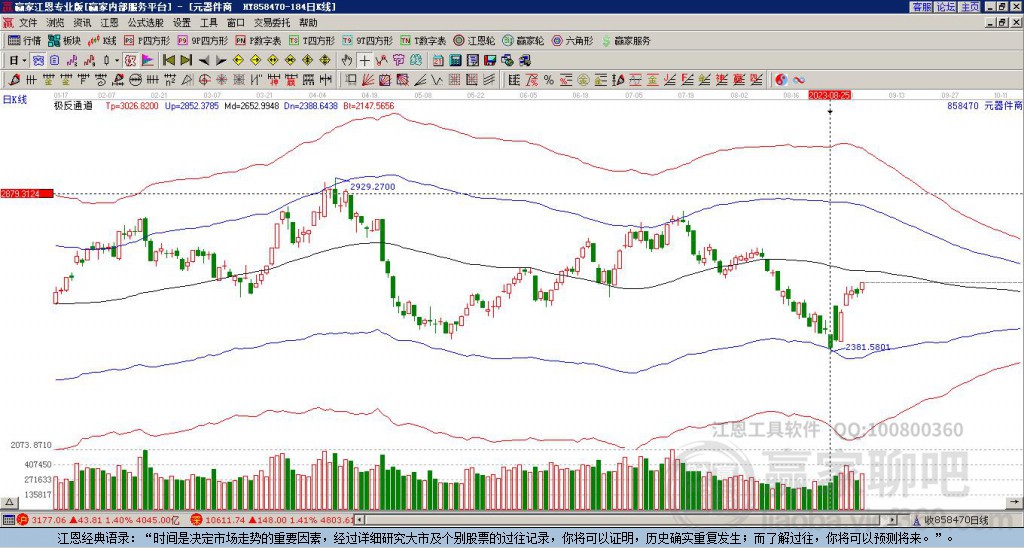Open the 六角形 tool

pyautogui.click(x=573, y=40)
